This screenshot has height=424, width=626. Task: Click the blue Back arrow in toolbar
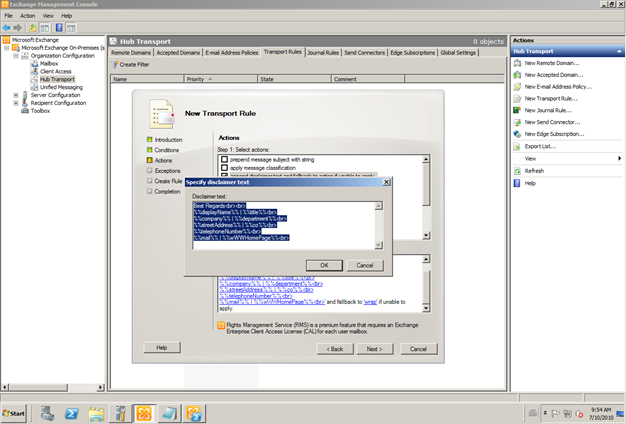coord(6,28)
